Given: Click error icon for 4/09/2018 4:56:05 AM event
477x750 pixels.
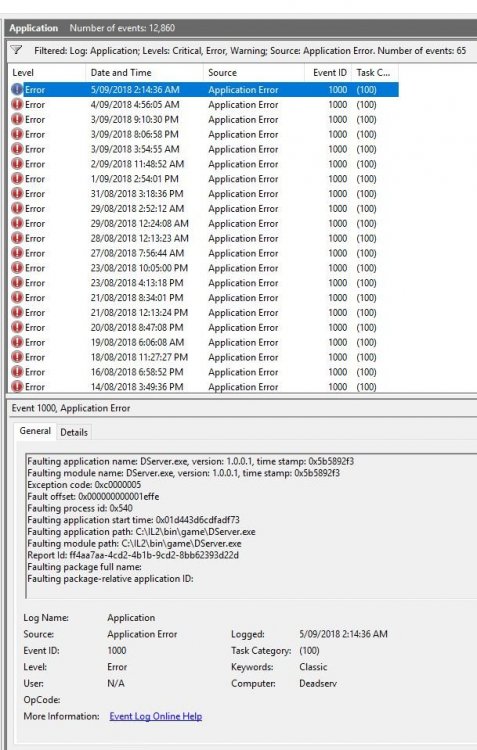Looking at the screenshot, I should tap(17, 104).
